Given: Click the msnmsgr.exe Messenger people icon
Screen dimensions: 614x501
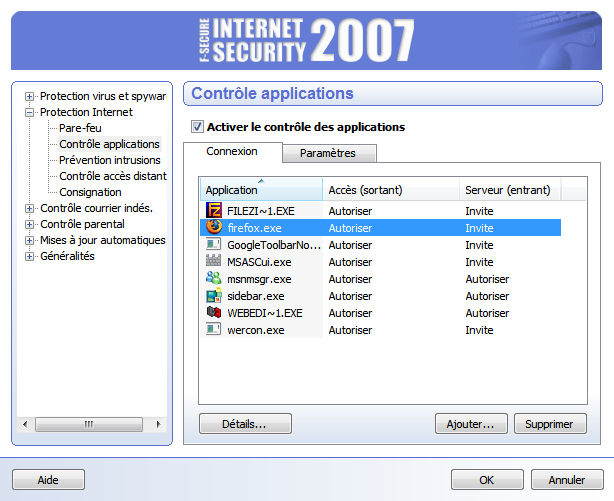Looking at the screenshot, I should pyautogui.click(x=214, y=278).
